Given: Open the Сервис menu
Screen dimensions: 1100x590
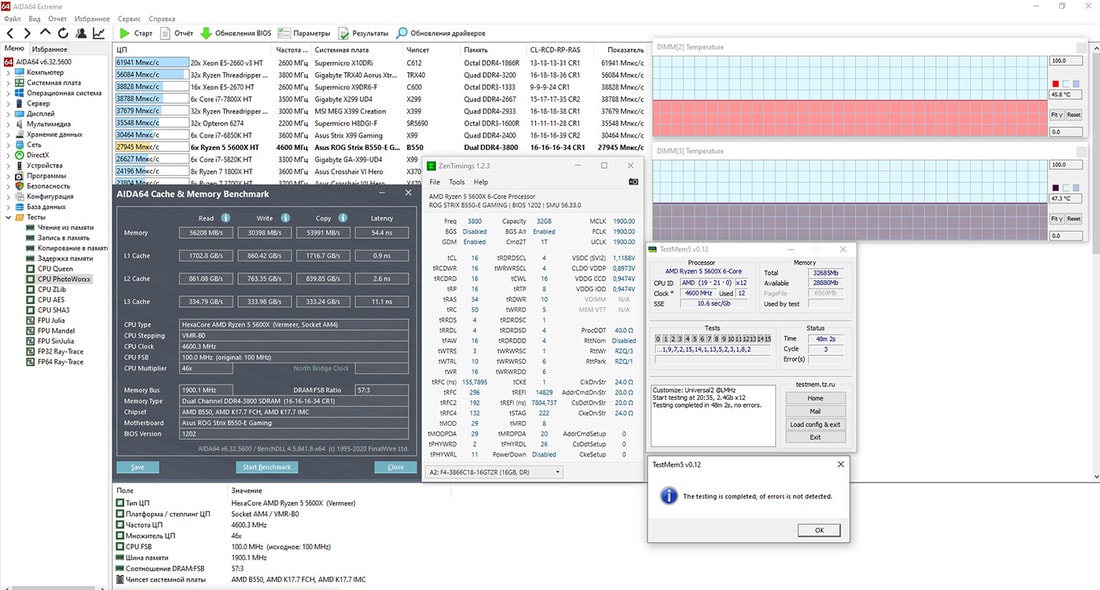Looking at the screenshot, I should [x=129, y=18].
